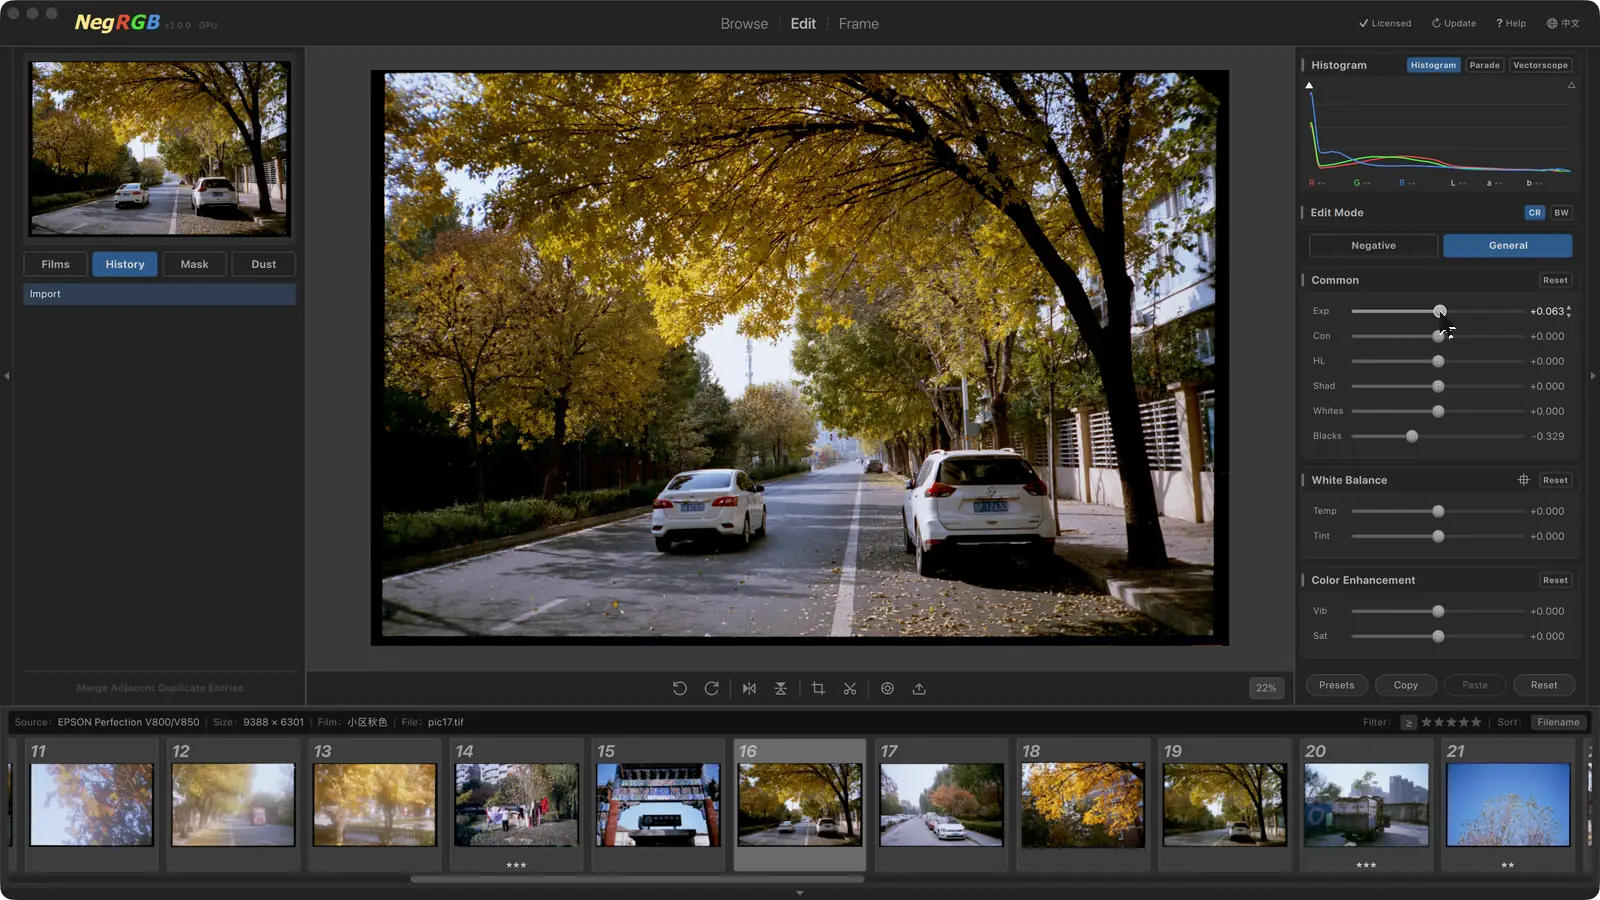Viewport: 1600px width, 900px height.
Task: Toggle the CR color edit mode
Action: (x=1534, y=212)
